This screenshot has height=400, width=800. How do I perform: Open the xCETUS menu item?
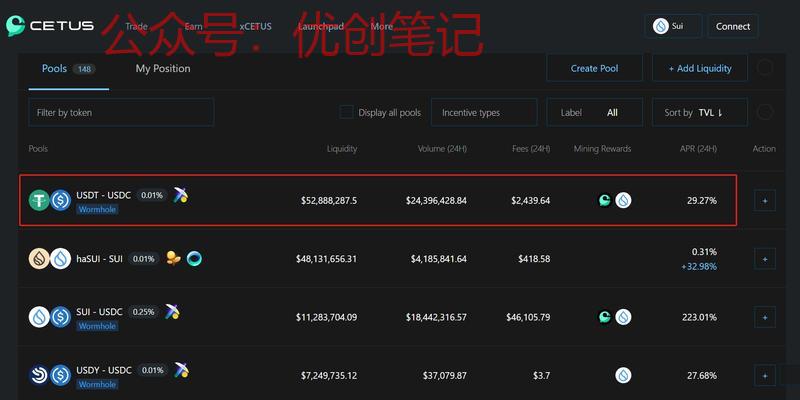256,27
